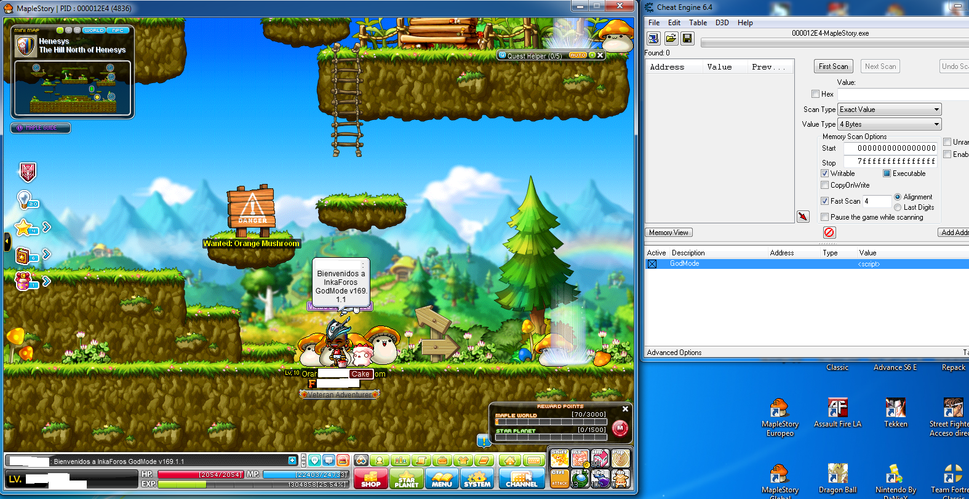Click the Assault Fire LA desktop icon

click(x=837, y=412)
